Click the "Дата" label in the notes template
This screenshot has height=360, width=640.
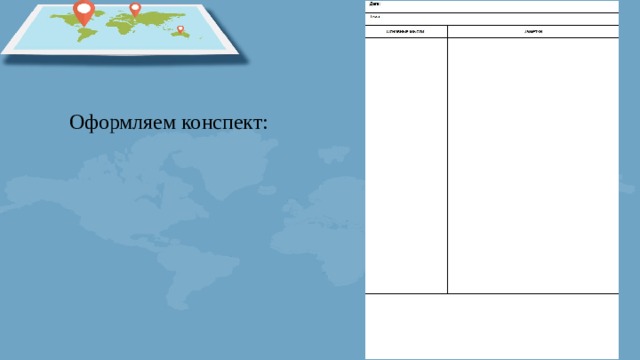click(374, 4)
